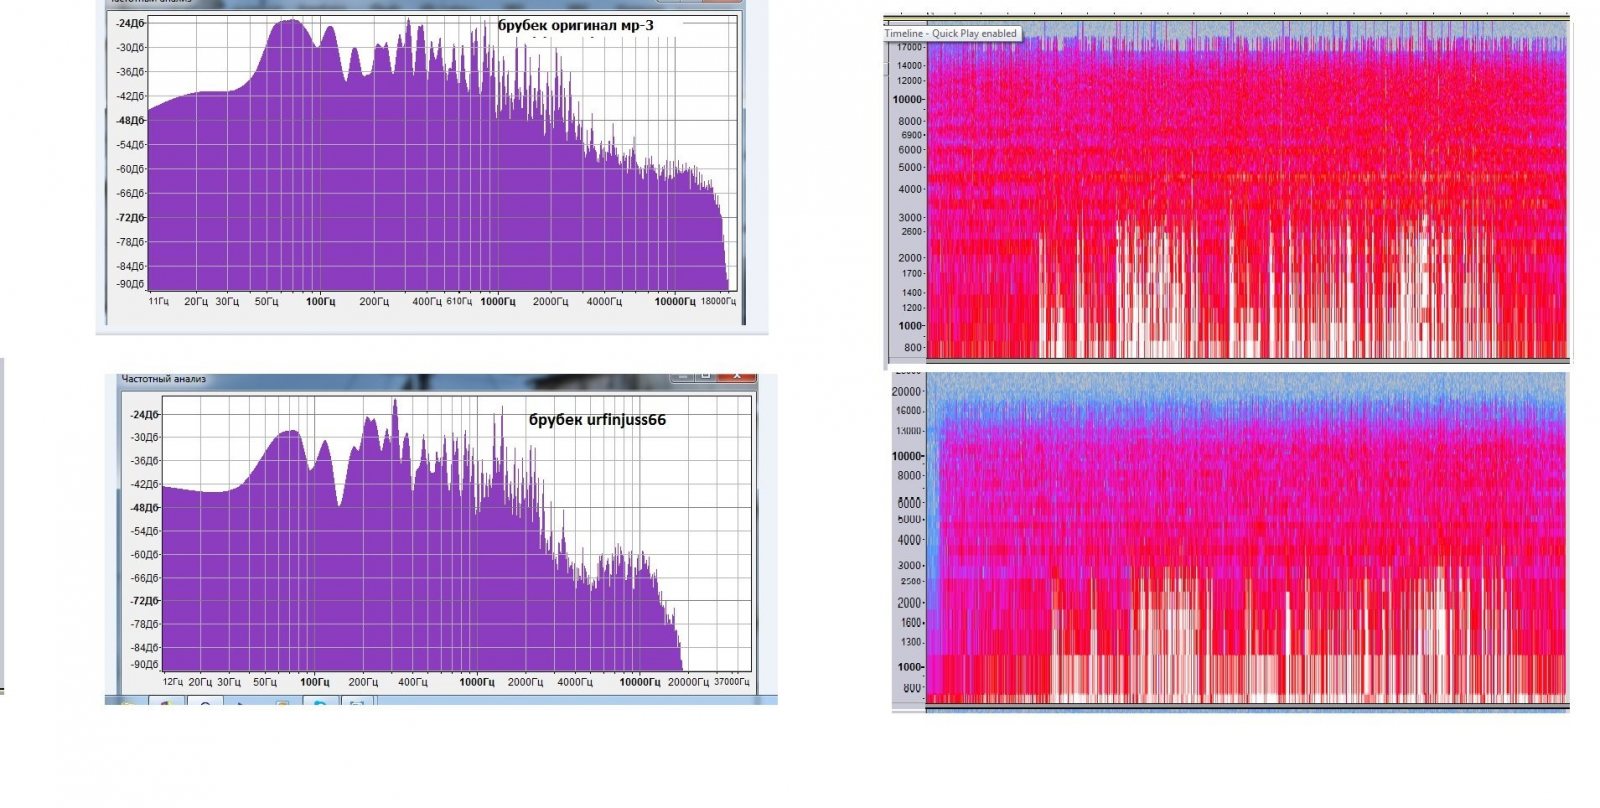Click the 20000Гц label on lower plot axis
This screenshot has width=1600, height=808.
click(x=688, y=682)
